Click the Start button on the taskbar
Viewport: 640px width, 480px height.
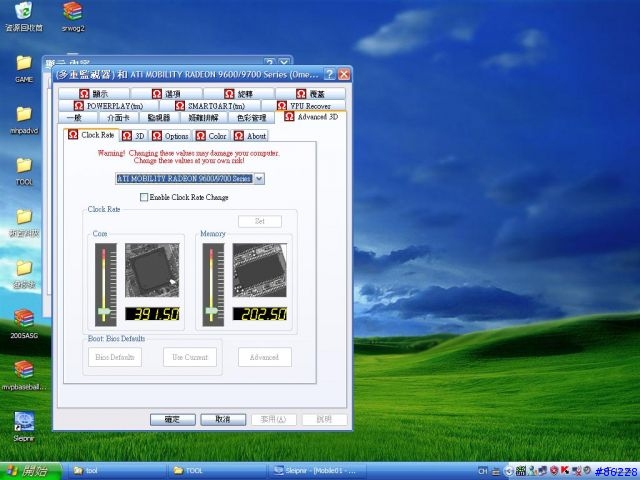(29, 471)
